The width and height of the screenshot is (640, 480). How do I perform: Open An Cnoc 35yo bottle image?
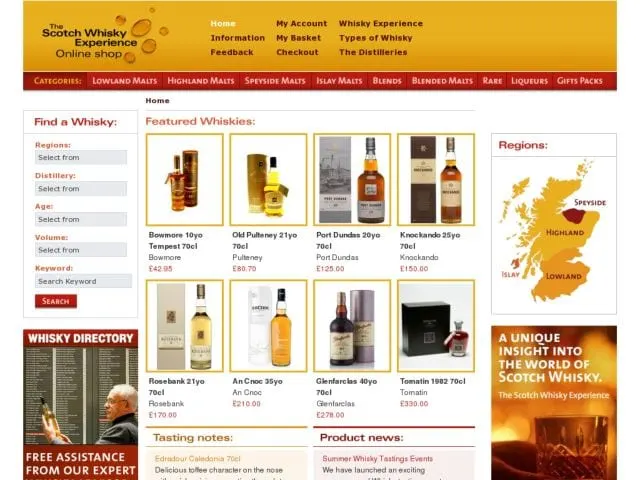pyautogui.click(x=268, y=326)
